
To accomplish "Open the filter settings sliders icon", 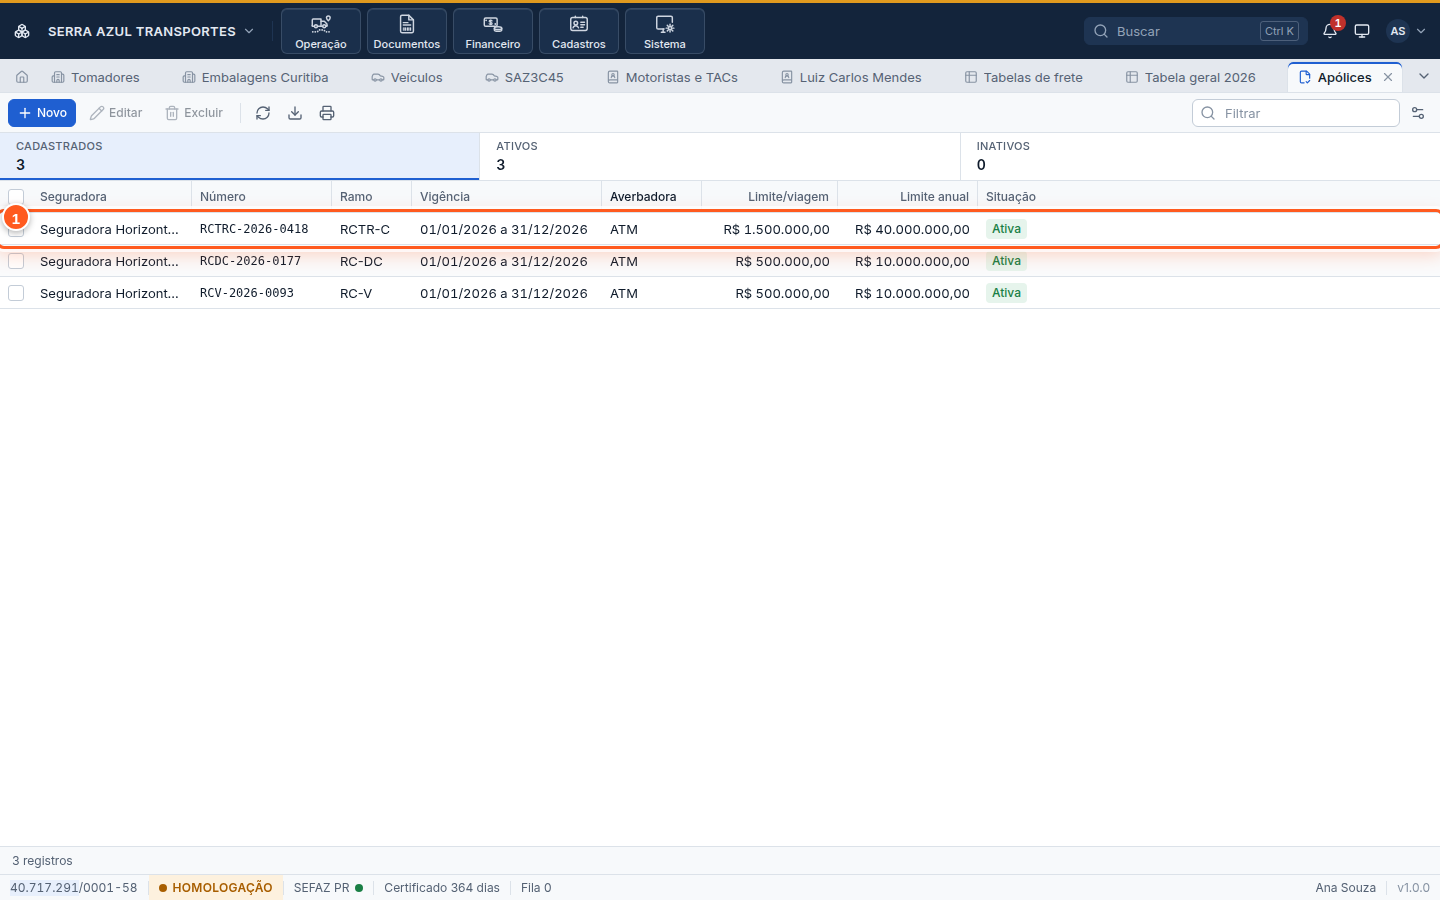I will click(1418, 113).
